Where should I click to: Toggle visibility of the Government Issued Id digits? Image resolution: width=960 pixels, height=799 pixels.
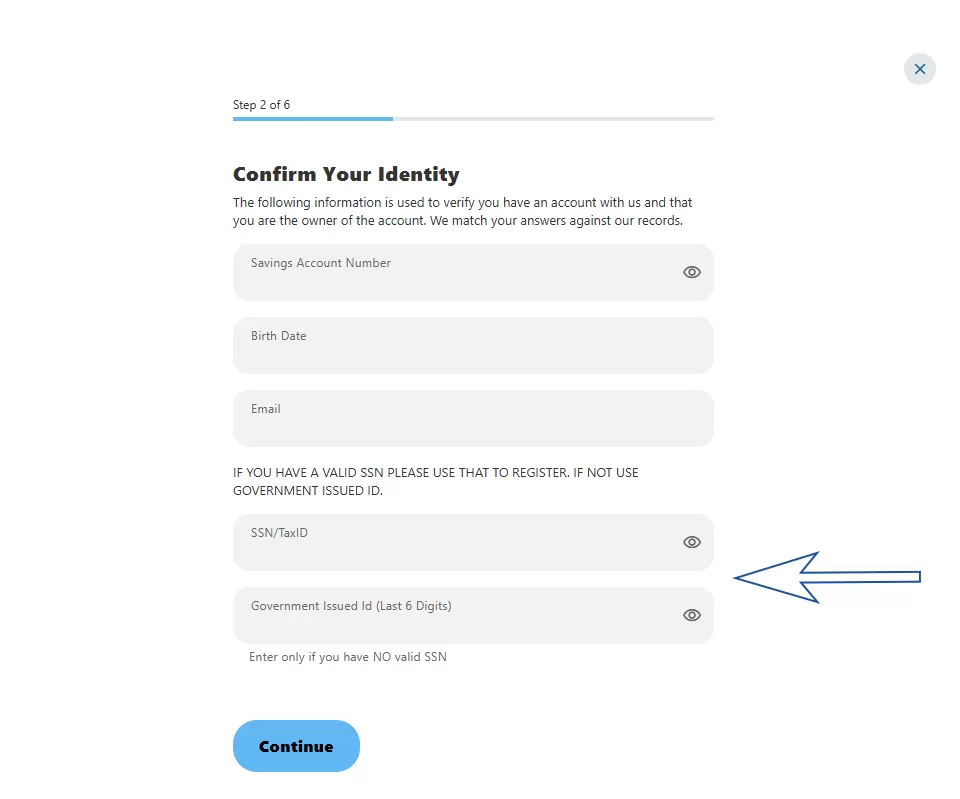pos(691,615)
